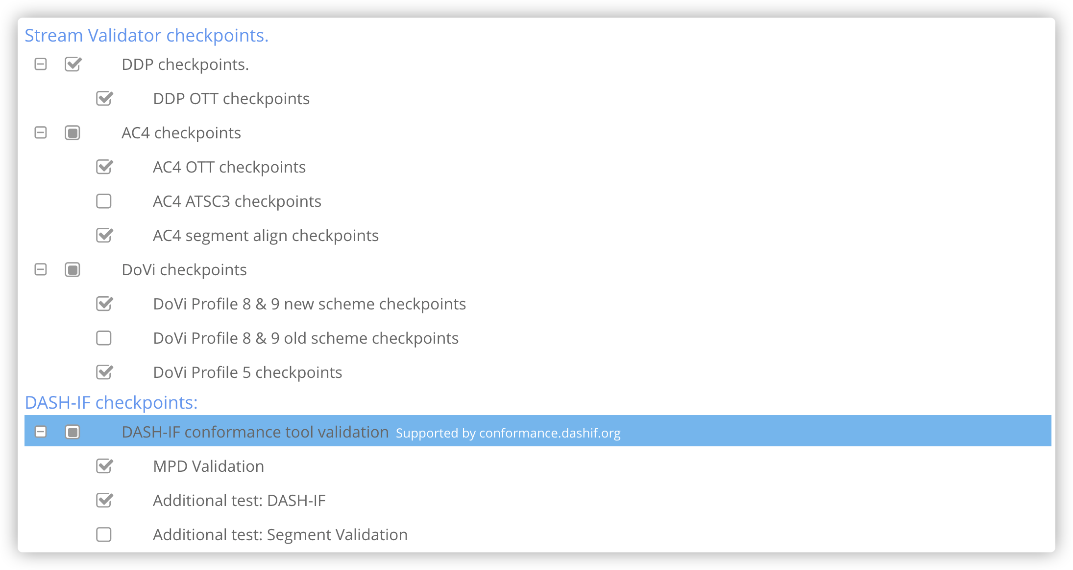Uncheck DoVi Profile 8 & 9 new scheme
The width and height of the screenshot is (1073, 570).
pyautogui.click(x=104, y=303)
